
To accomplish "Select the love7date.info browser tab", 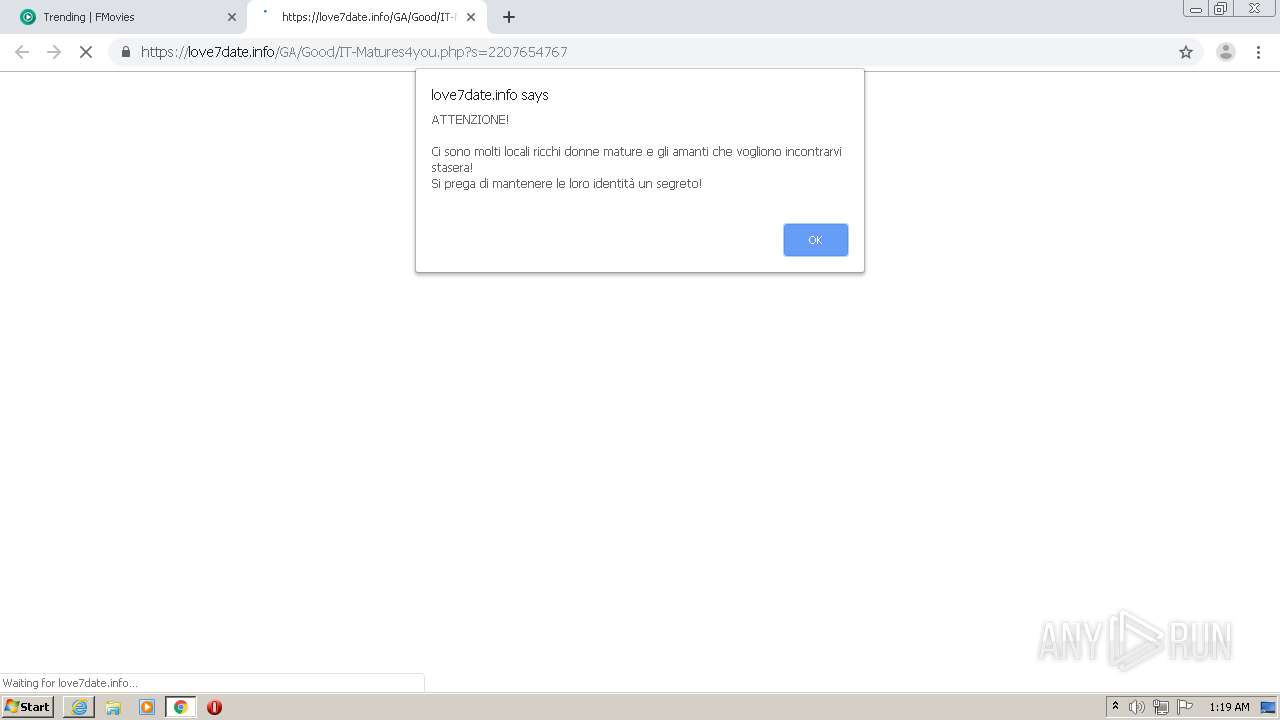I will coord(366,17).
